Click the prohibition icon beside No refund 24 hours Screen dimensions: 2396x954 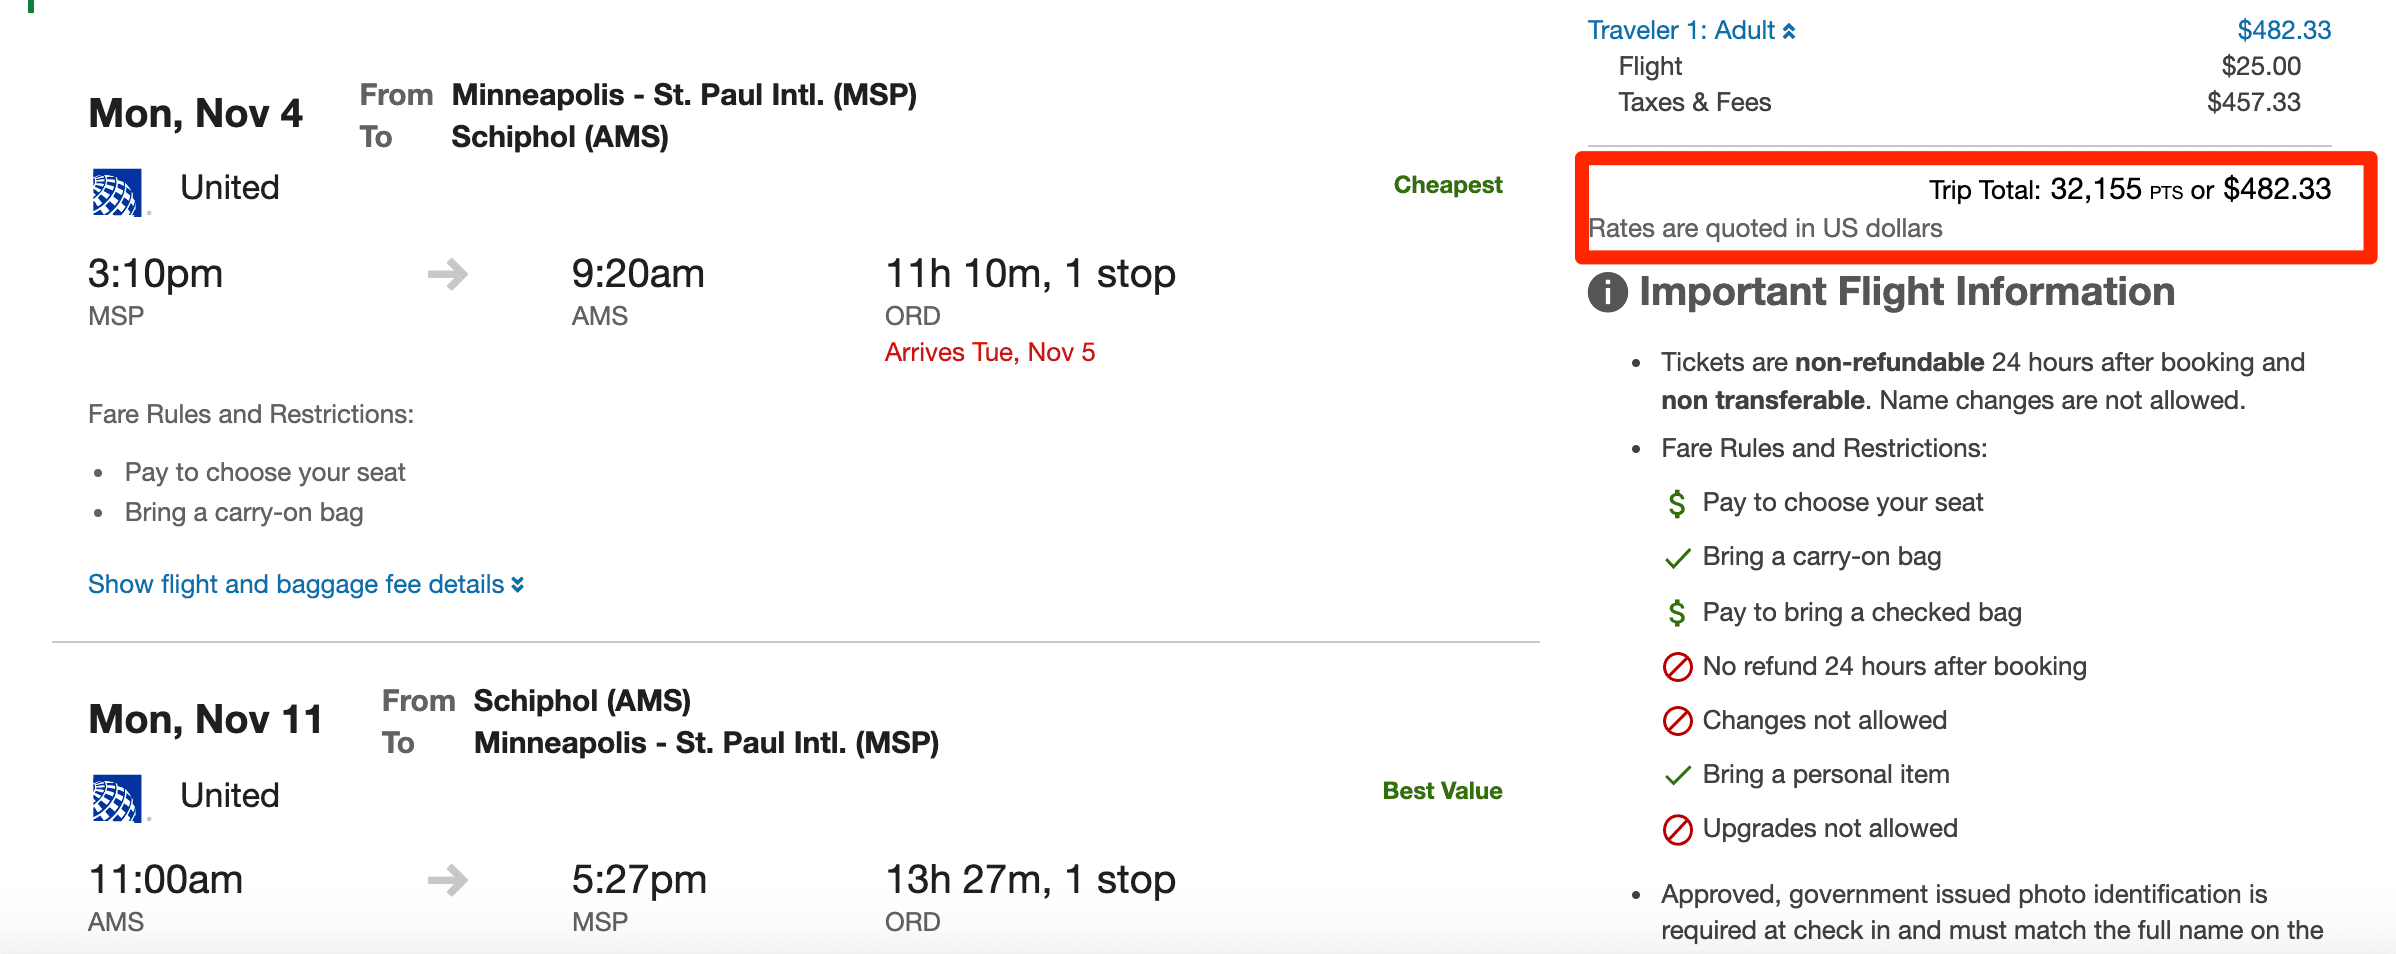point(1677,666)
